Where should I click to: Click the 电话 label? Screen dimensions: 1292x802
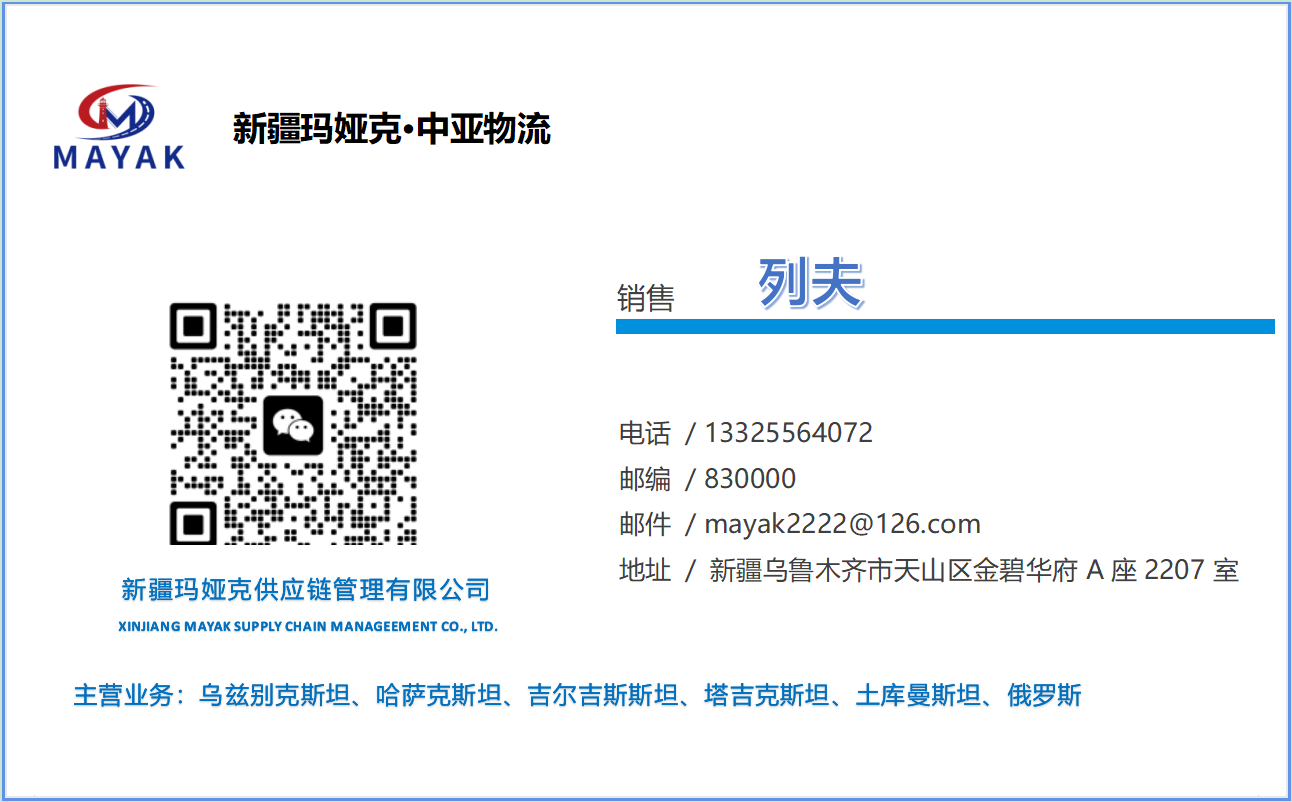click(x=645, y=433)
